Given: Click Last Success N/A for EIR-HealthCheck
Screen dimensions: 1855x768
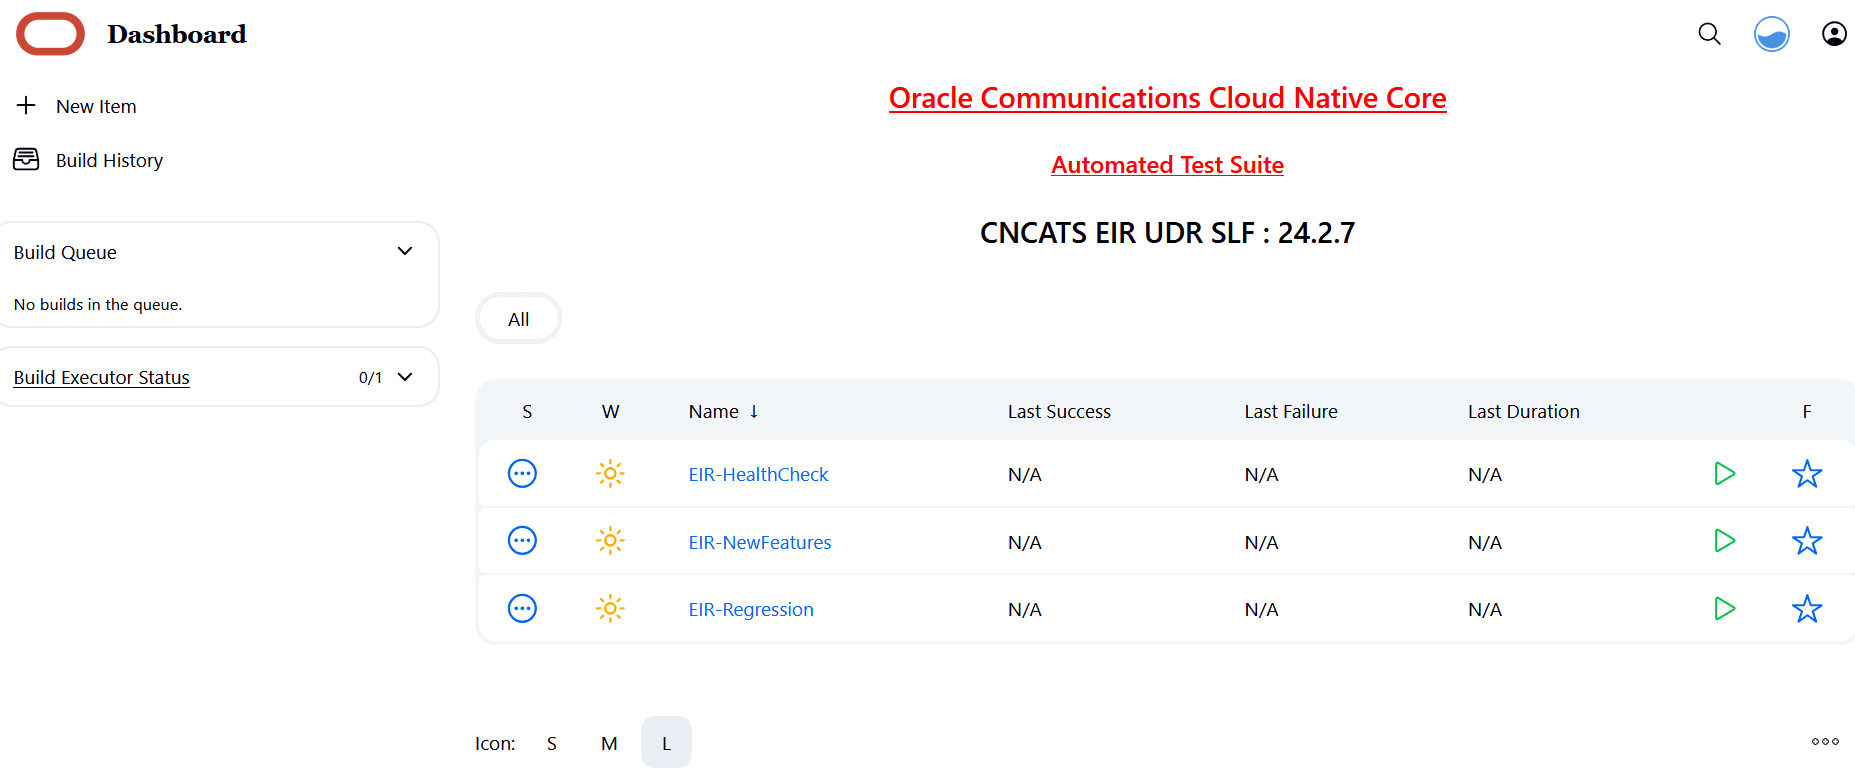Looking at the screenshot, I should pyautogui.click(x=1024, y=474).
